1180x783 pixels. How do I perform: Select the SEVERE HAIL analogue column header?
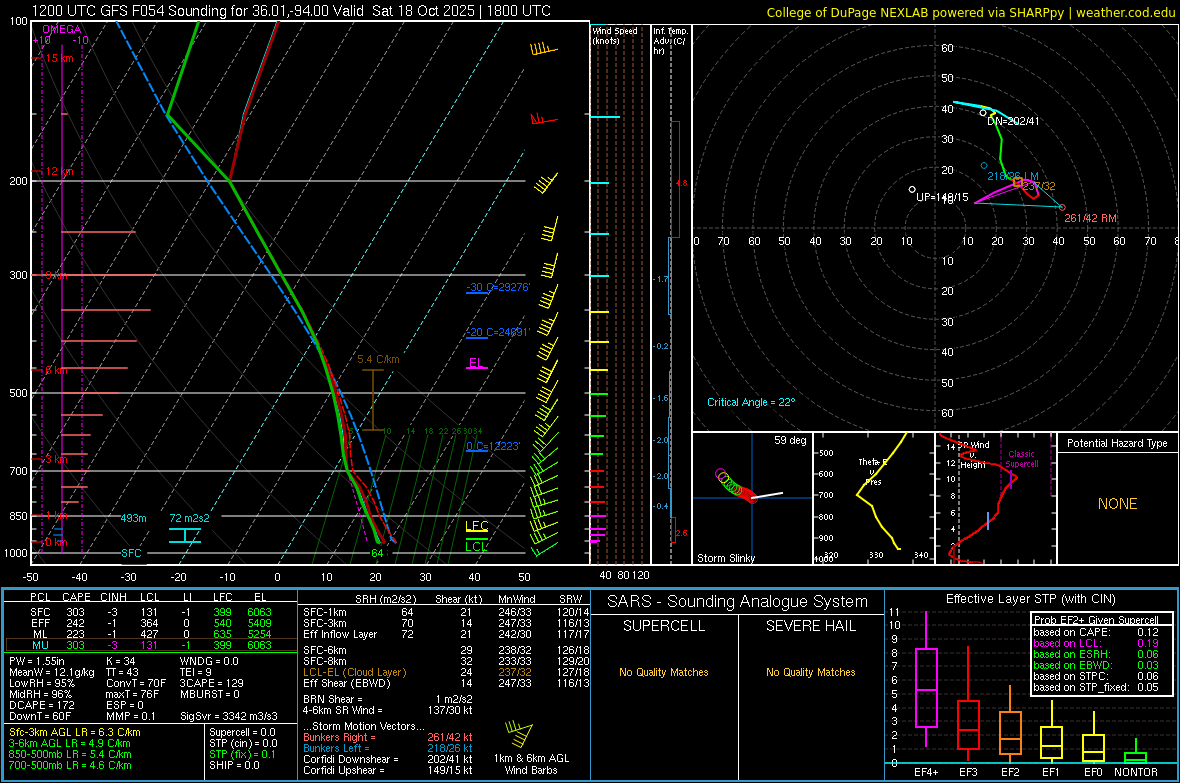coord(810,626)
